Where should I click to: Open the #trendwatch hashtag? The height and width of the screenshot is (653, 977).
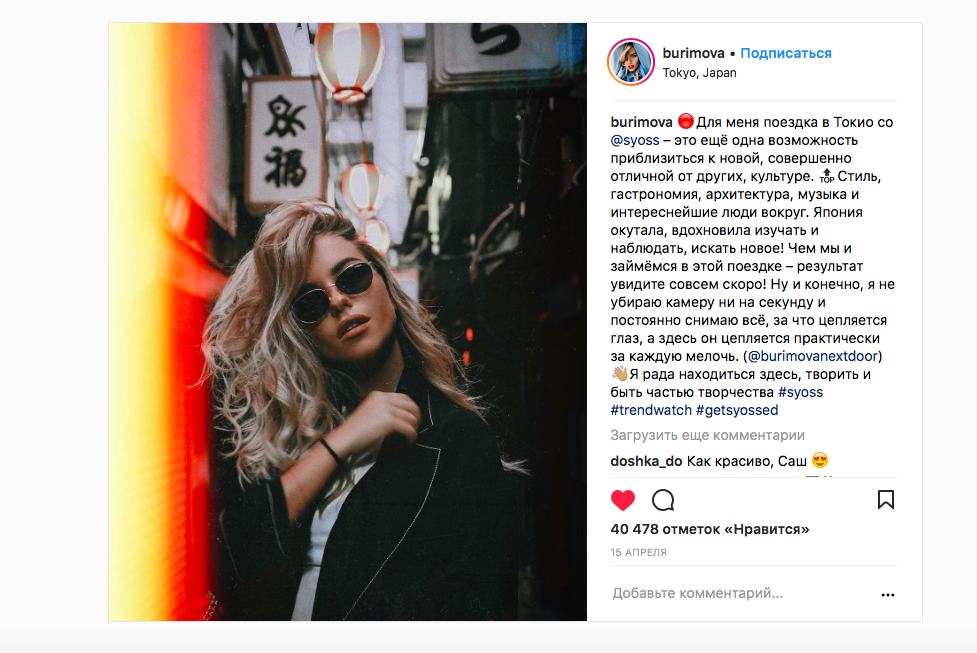coord(651,411)
